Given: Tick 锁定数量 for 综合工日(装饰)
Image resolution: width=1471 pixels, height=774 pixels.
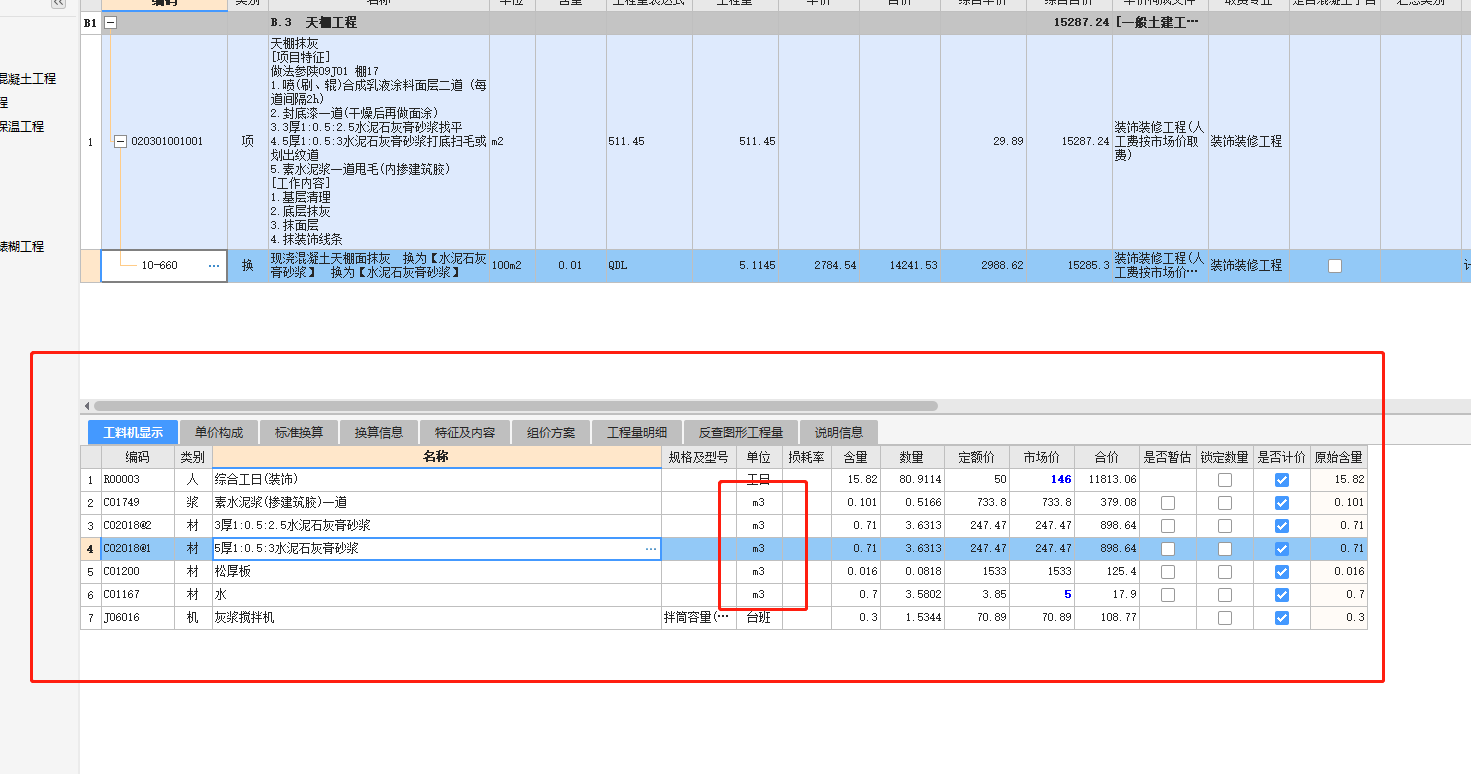Looking at the screenshot, I should 1225,480.
